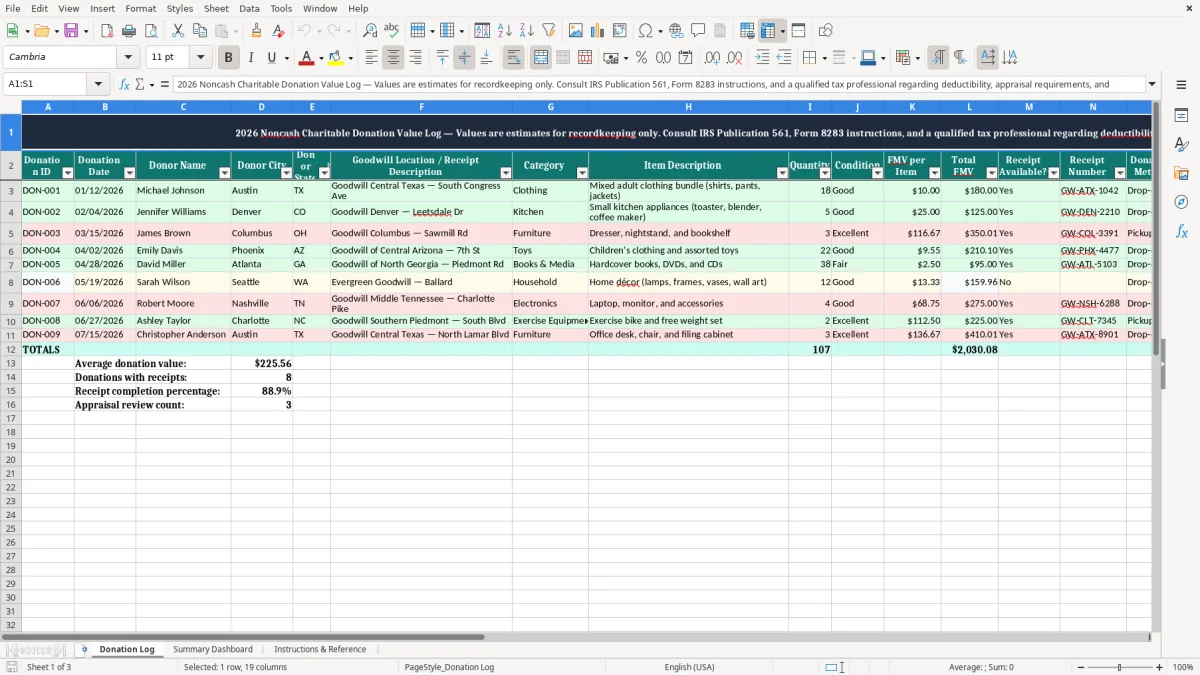Open the Sheet menu
This screenshot has height=675, width=1200.
pos(216,8)
